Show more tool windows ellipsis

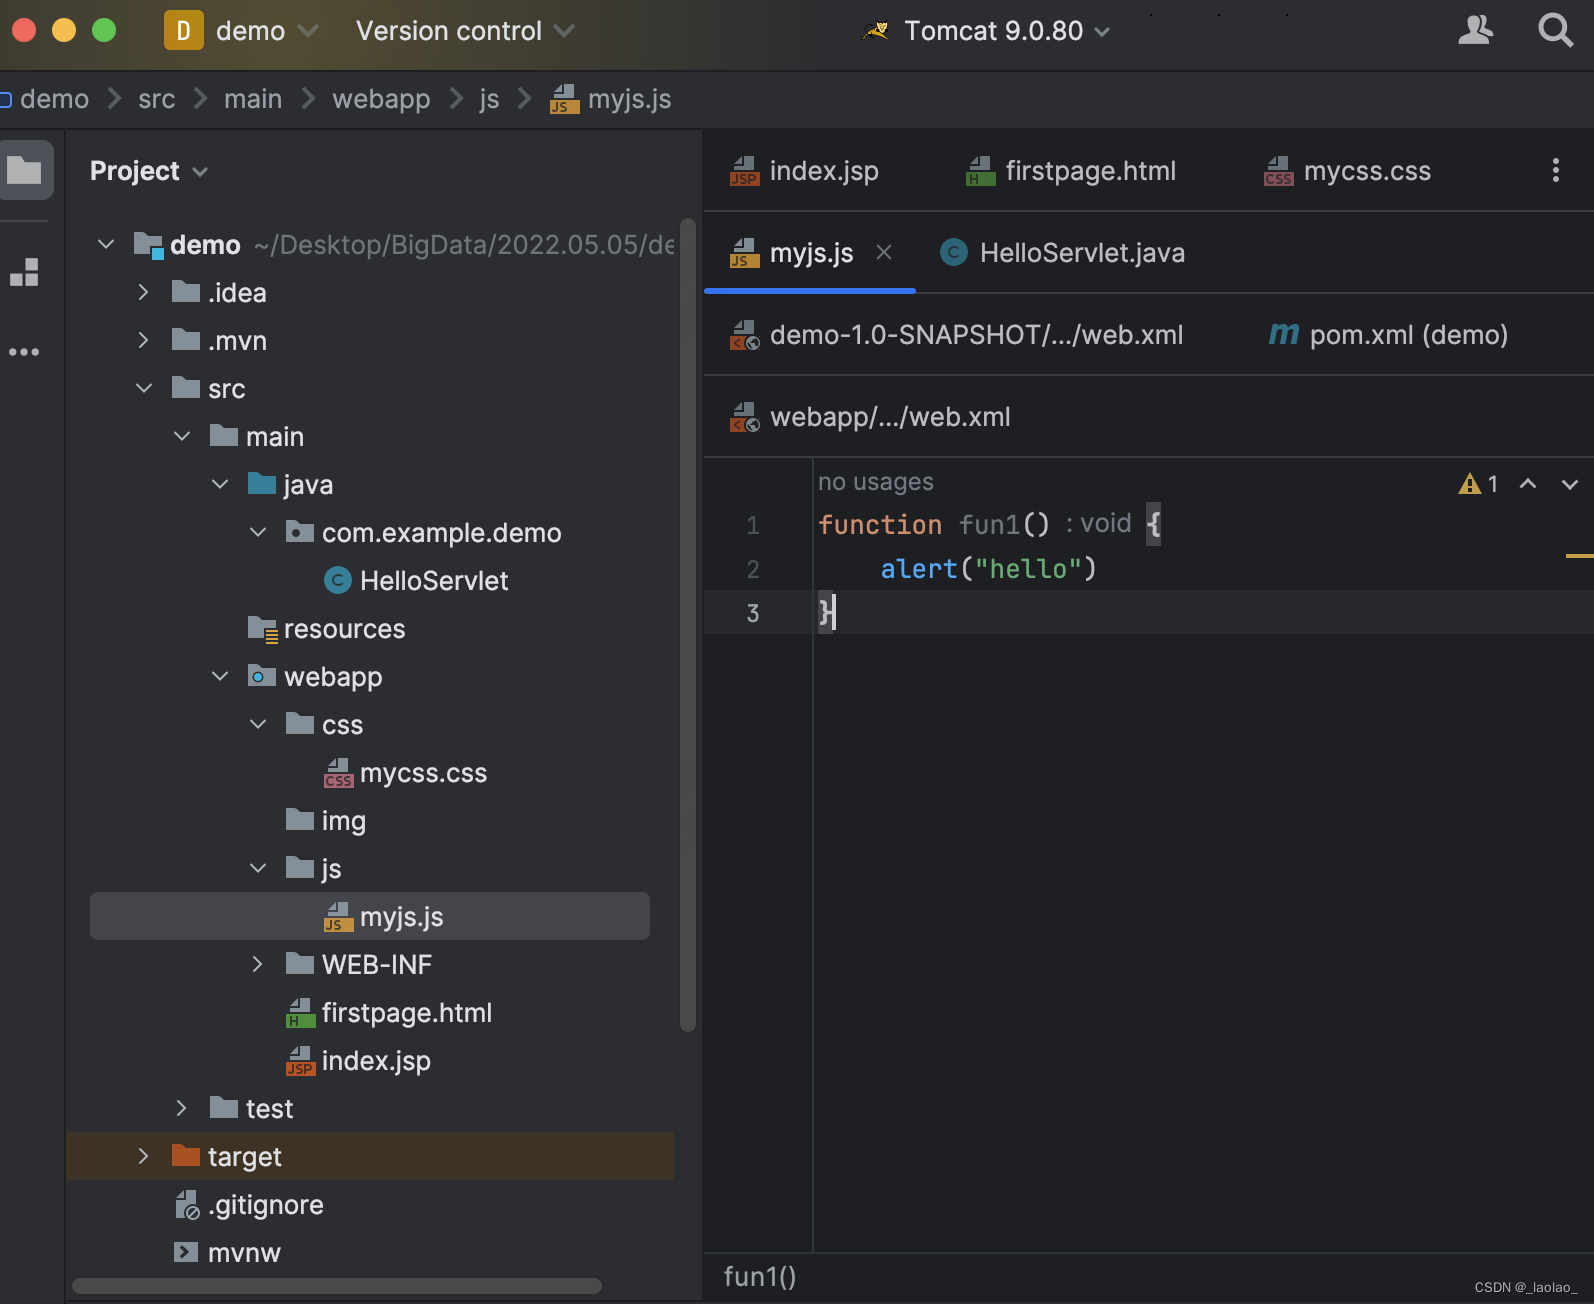point(24,352)
